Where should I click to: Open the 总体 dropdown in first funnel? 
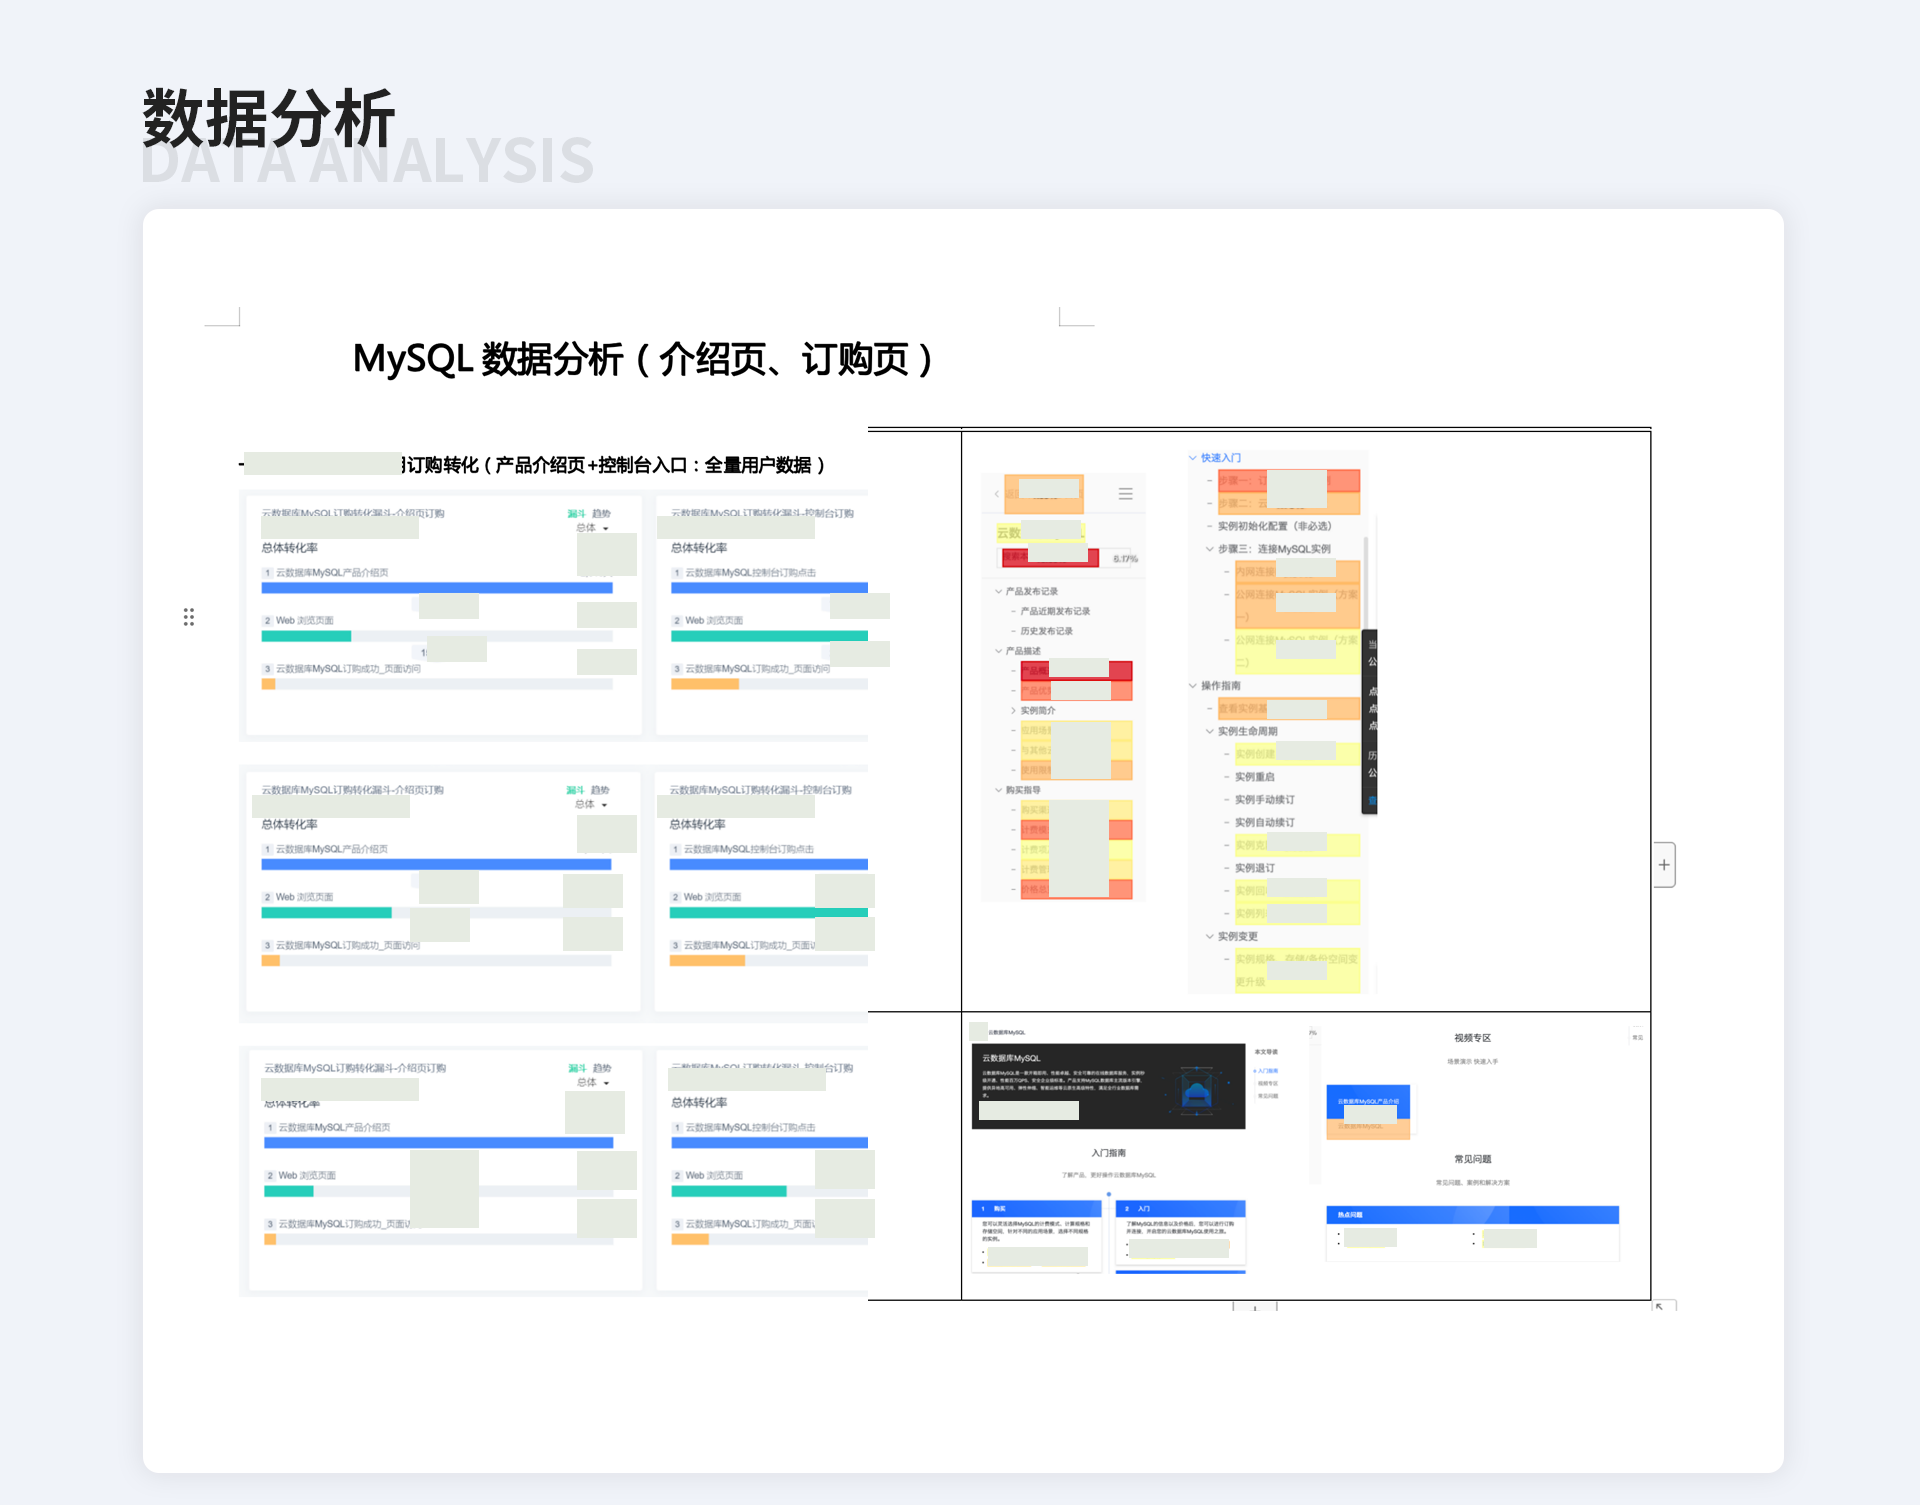tap(592, 528)
